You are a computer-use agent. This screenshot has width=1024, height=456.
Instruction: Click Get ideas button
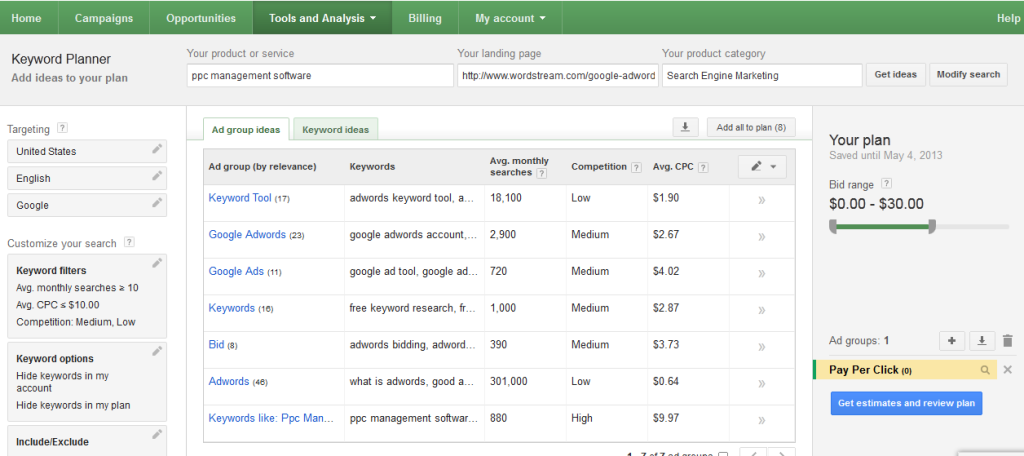click(x=895, y=74)
